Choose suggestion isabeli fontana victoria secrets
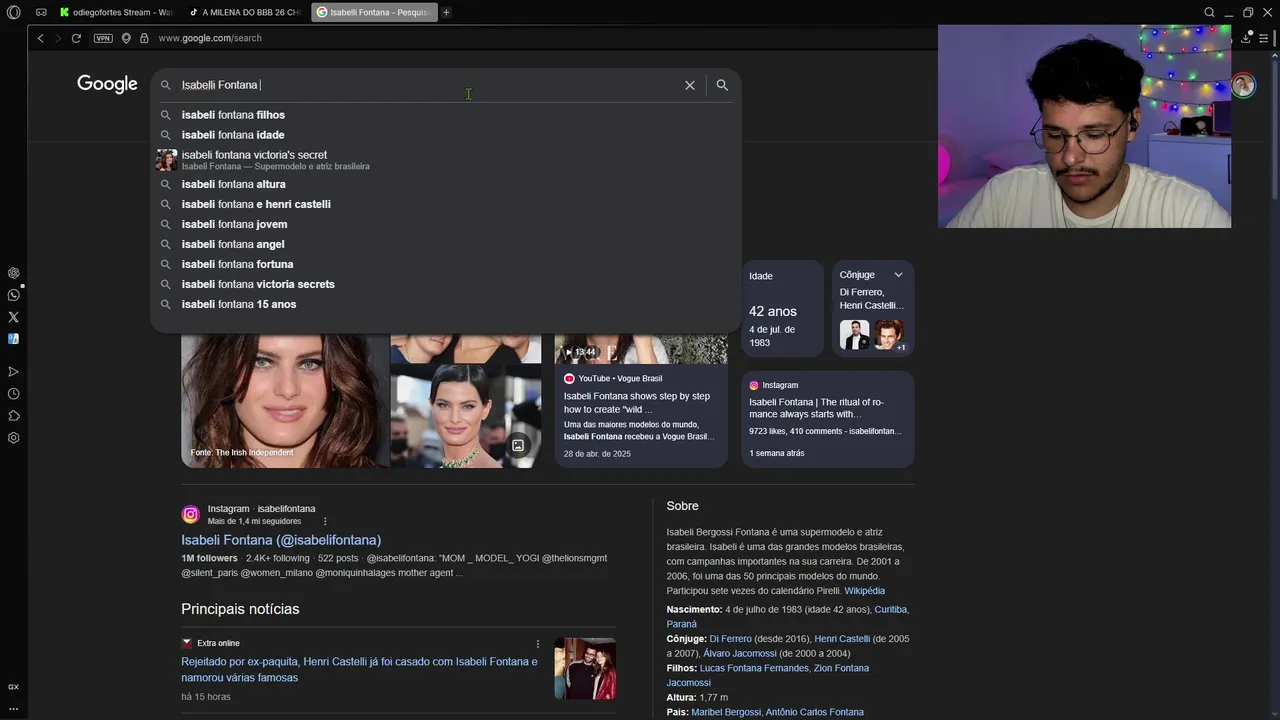The height and width of the screenshot is (720, 1280). point(445,284)
